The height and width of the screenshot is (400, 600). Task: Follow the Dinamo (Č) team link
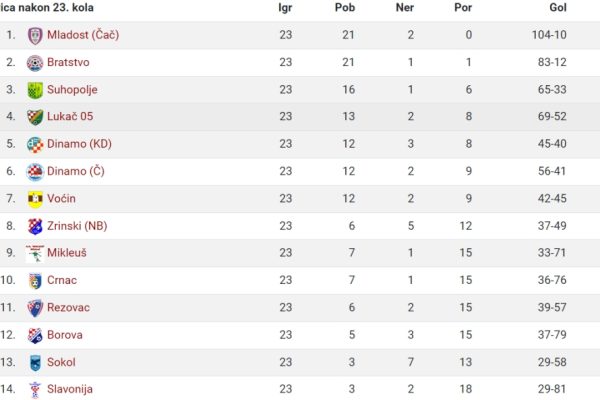(76, 171)
